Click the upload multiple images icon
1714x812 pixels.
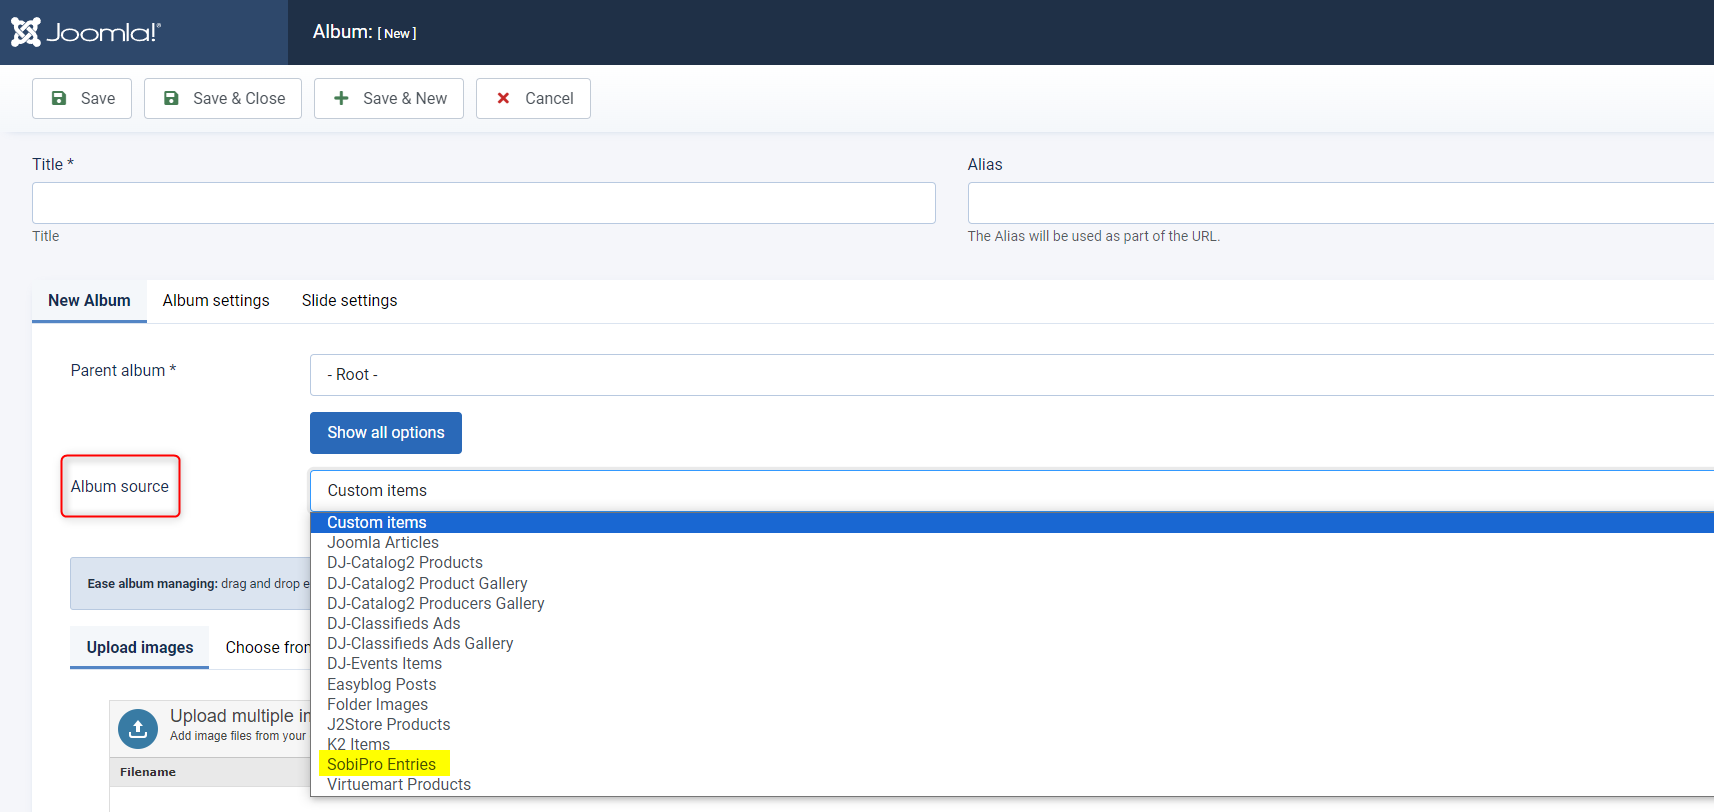point(138,728)
